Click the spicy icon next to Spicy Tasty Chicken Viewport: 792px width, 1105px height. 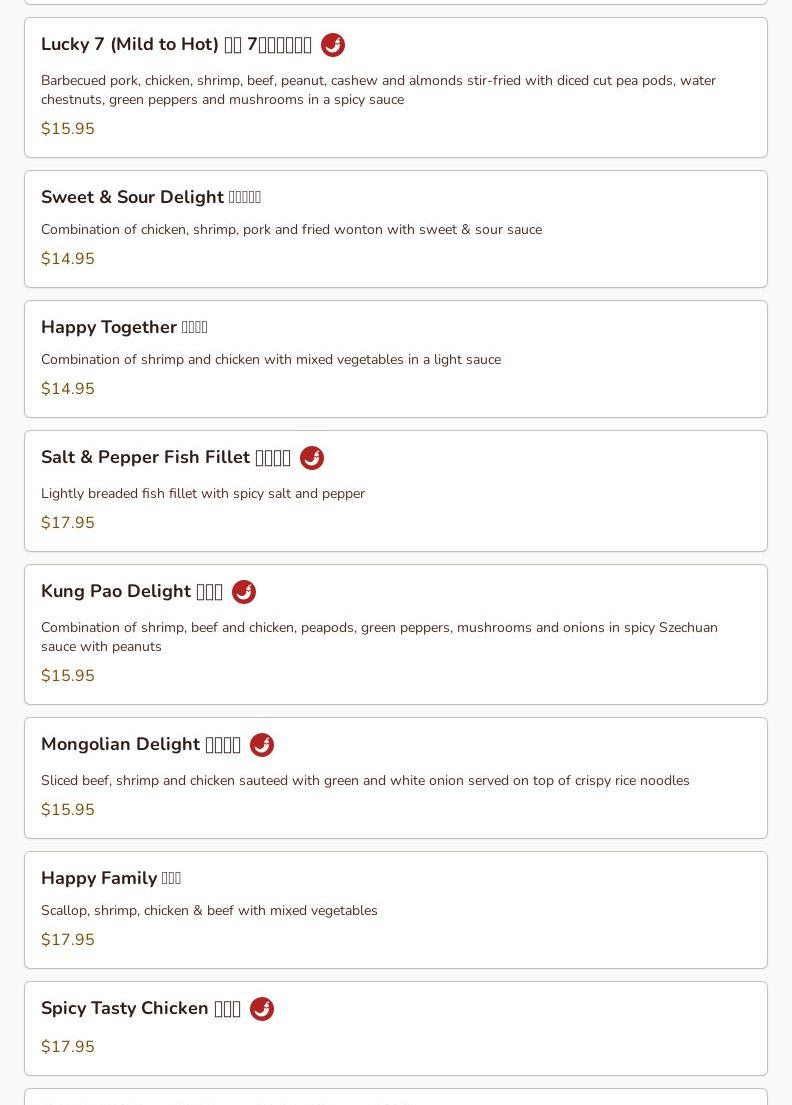tap(261, 1009)
